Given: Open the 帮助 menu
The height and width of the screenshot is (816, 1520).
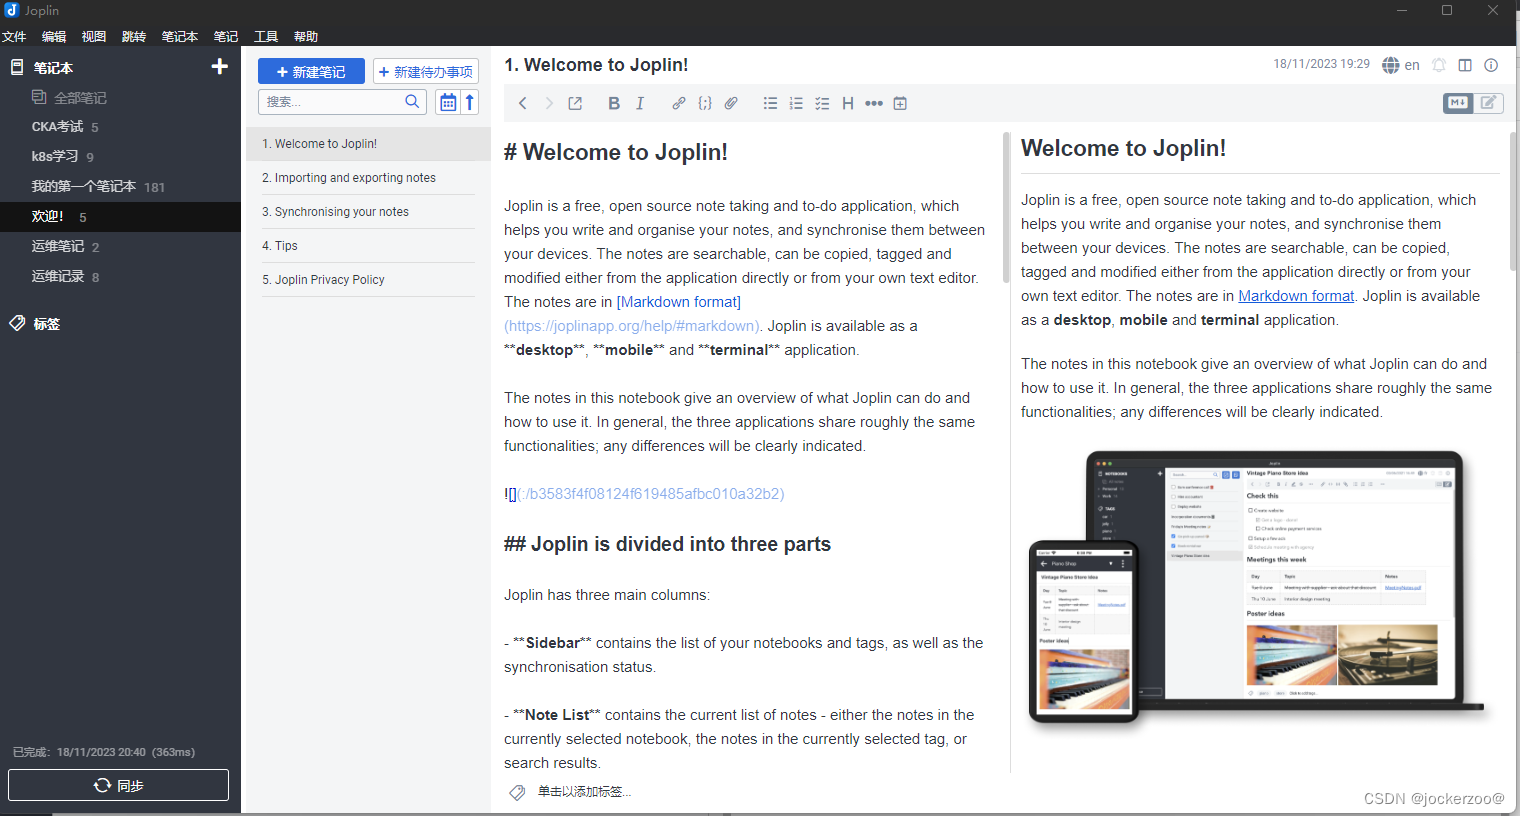Looking at the screenshot, I should coord(306,37).
